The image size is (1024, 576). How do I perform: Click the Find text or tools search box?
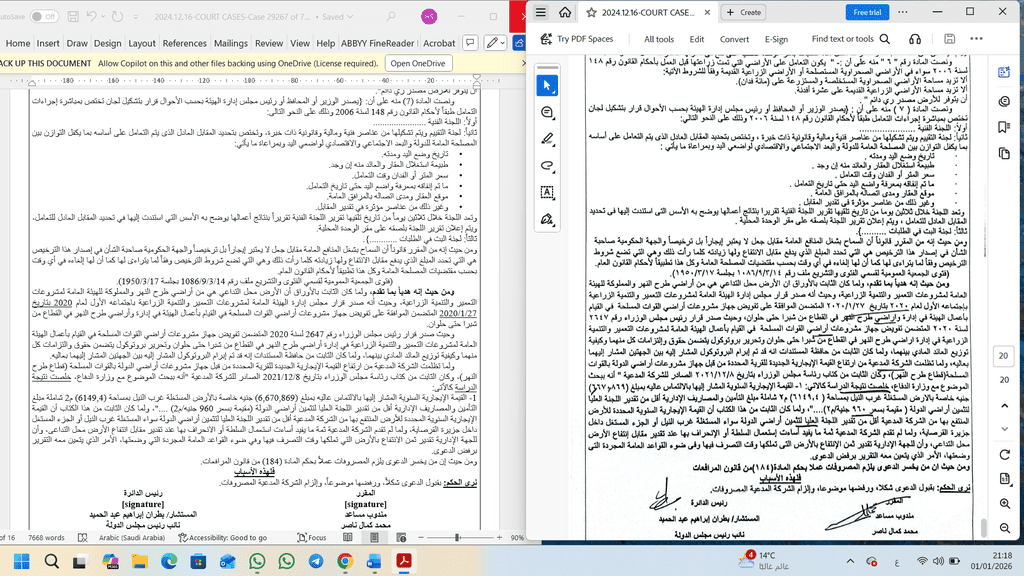click(x=843, y=39)
